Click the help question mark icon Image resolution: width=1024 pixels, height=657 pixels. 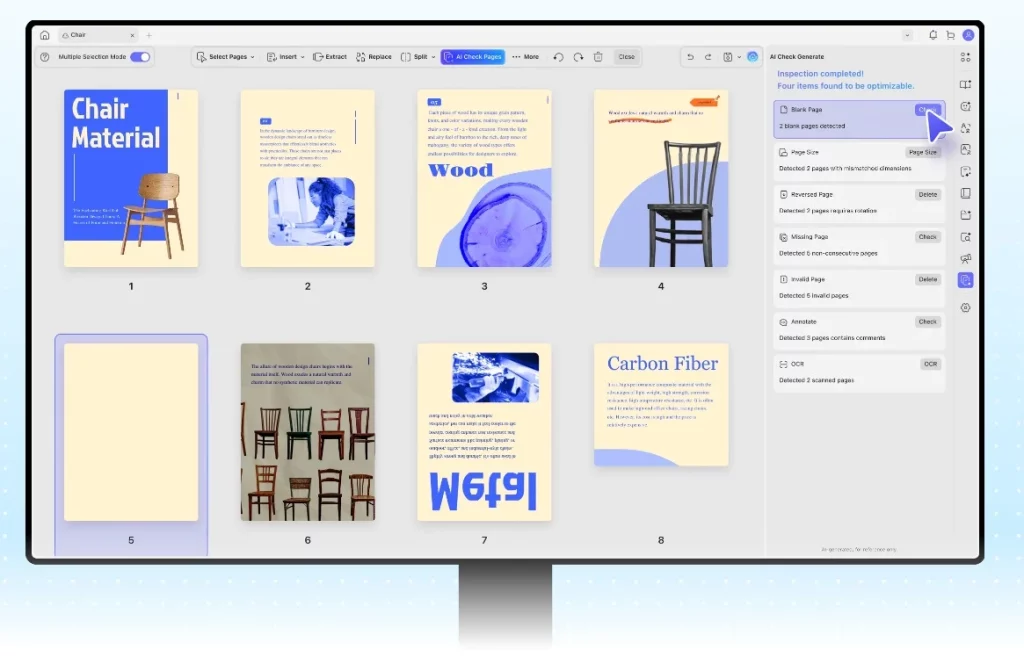pyautogui.click(x=45, y=57)
